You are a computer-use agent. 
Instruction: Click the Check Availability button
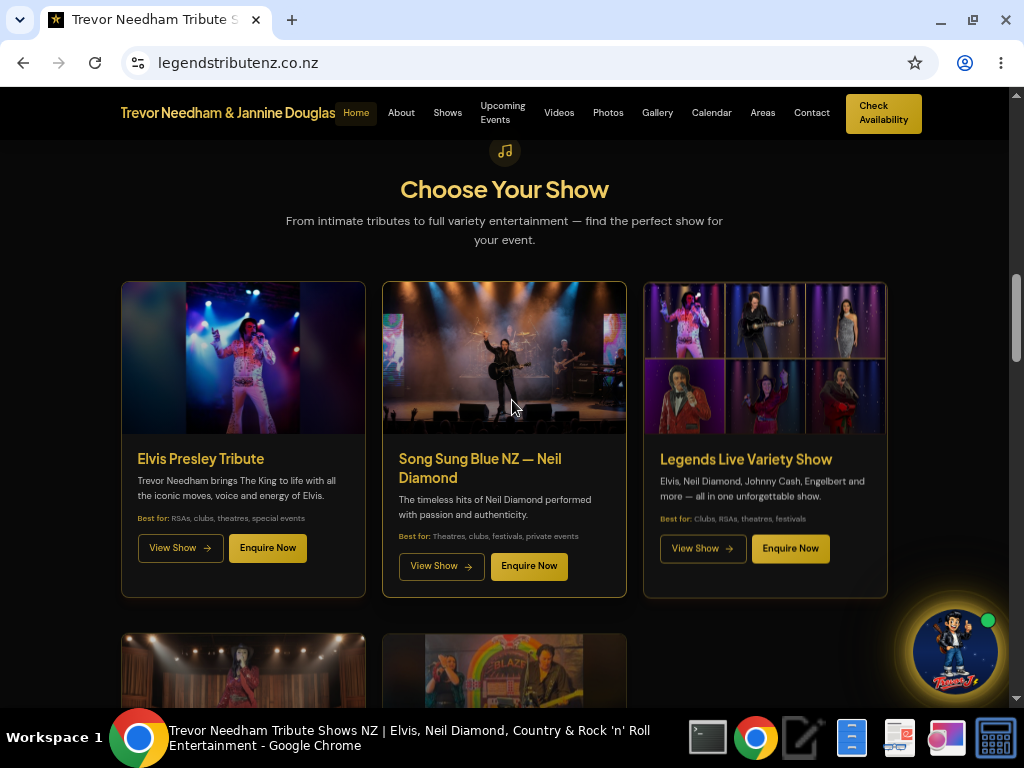point(884,114)
